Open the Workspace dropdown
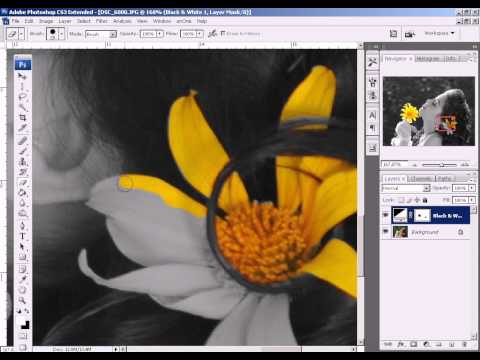 tap(439, 33)
